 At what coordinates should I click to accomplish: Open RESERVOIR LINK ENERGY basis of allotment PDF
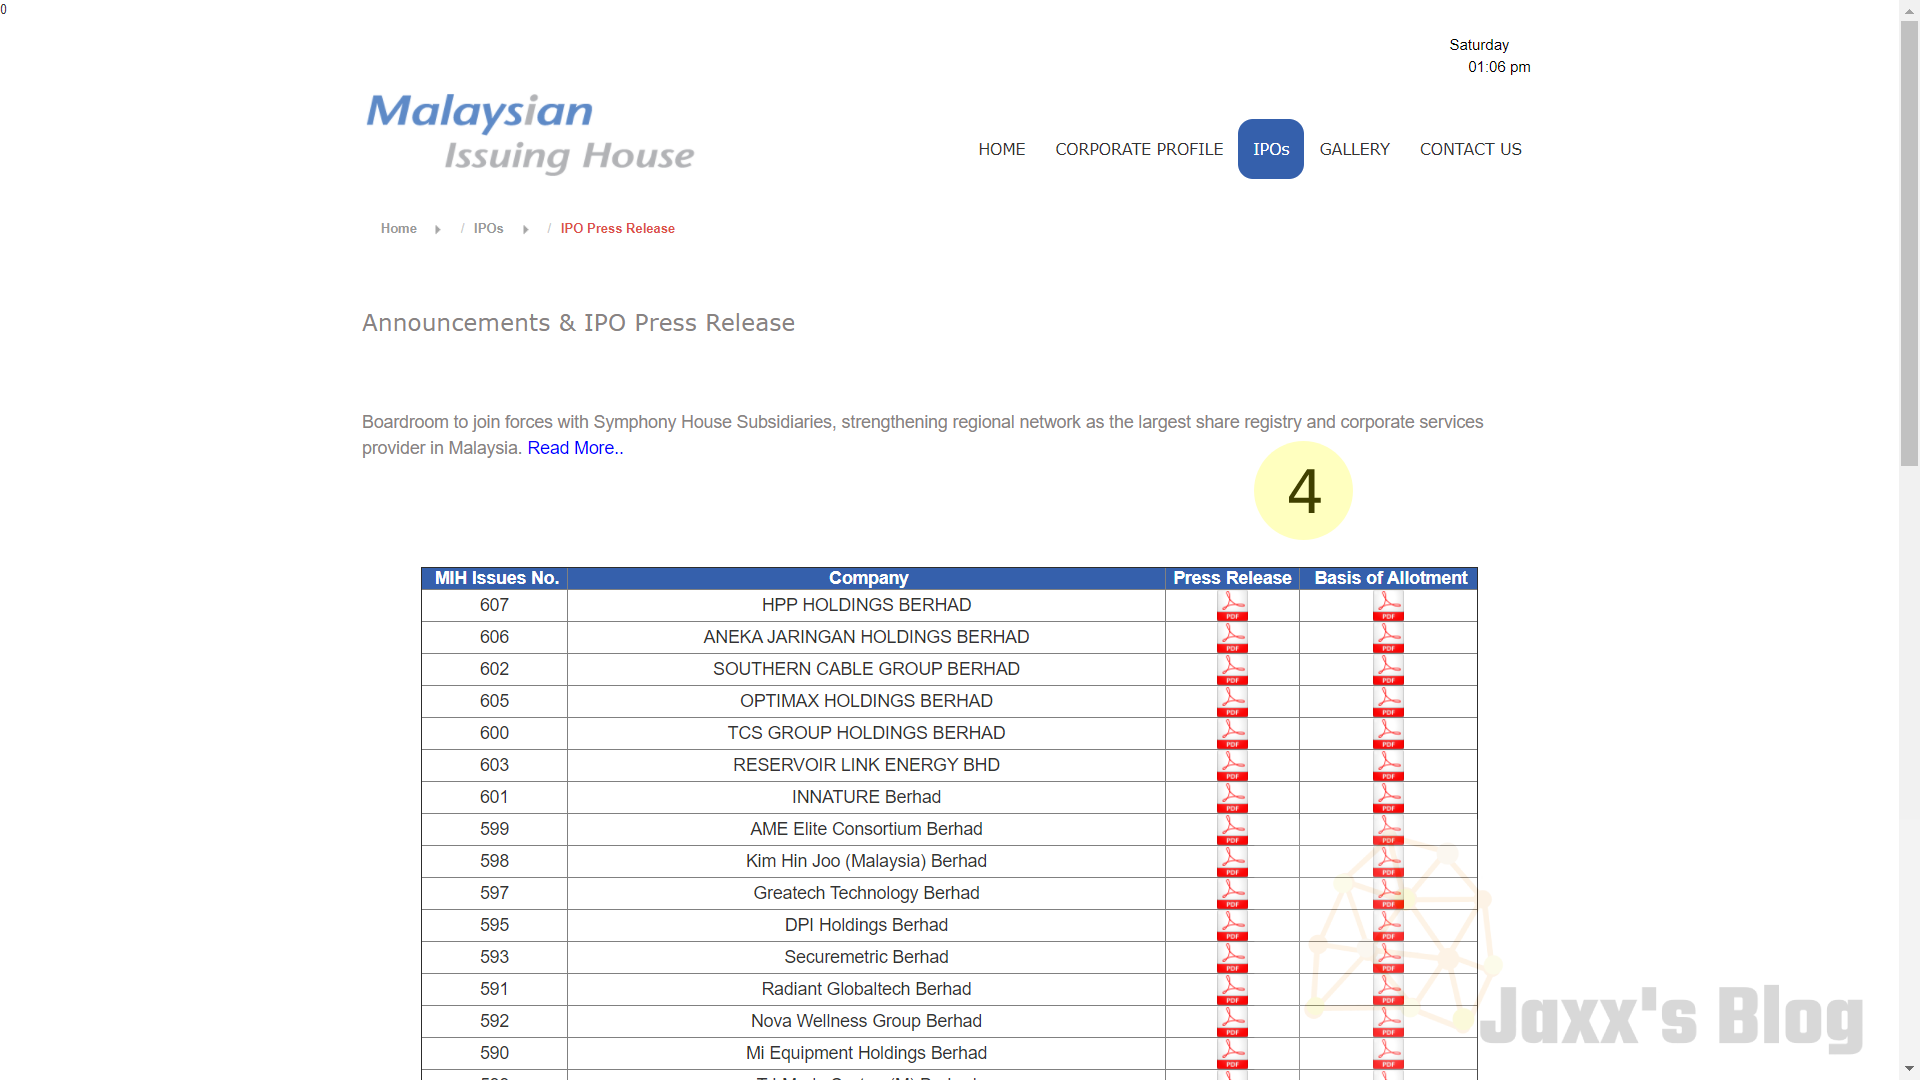(1390, 765)
